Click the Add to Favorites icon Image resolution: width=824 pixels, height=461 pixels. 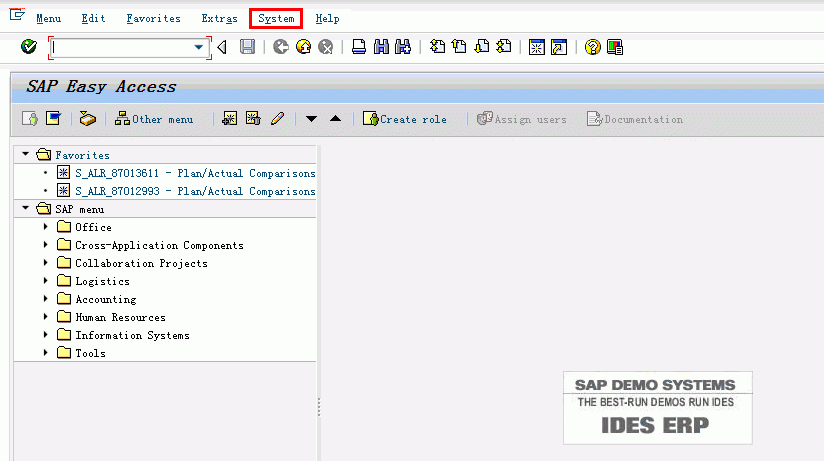tap(230, 119)
